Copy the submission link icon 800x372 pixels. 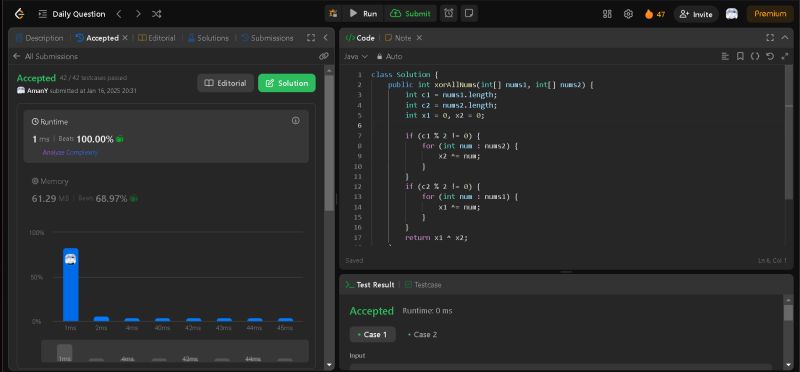[x=323, y=56]
